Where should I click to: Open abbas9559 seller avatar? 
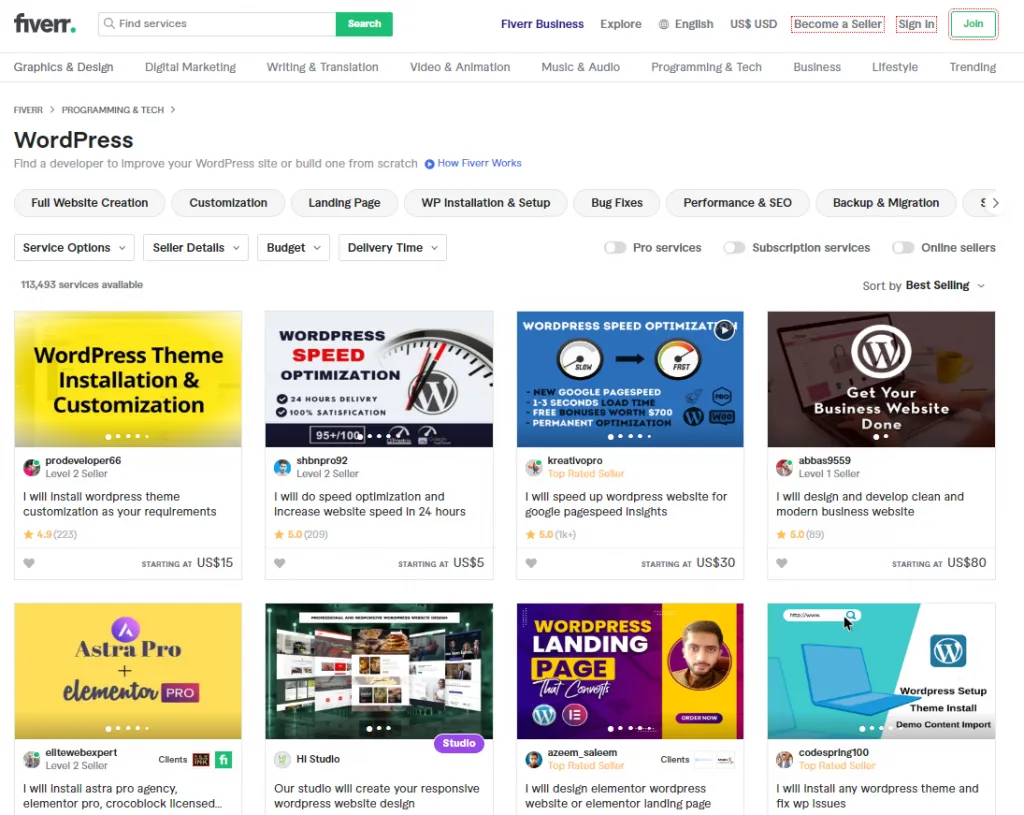(x=784, y=467)
